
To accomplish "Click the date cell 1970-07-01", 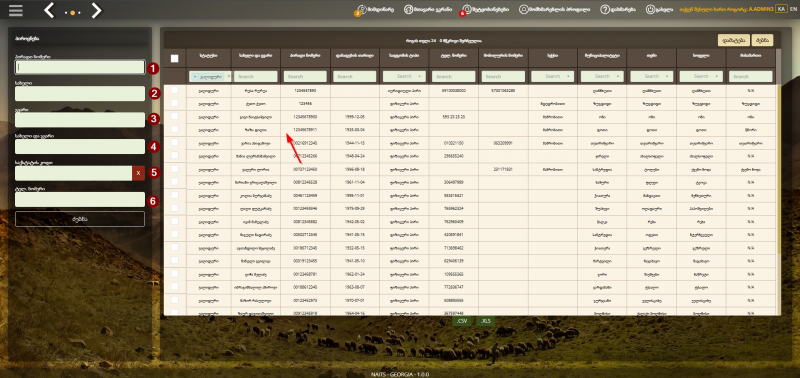I will pos(355,301).
